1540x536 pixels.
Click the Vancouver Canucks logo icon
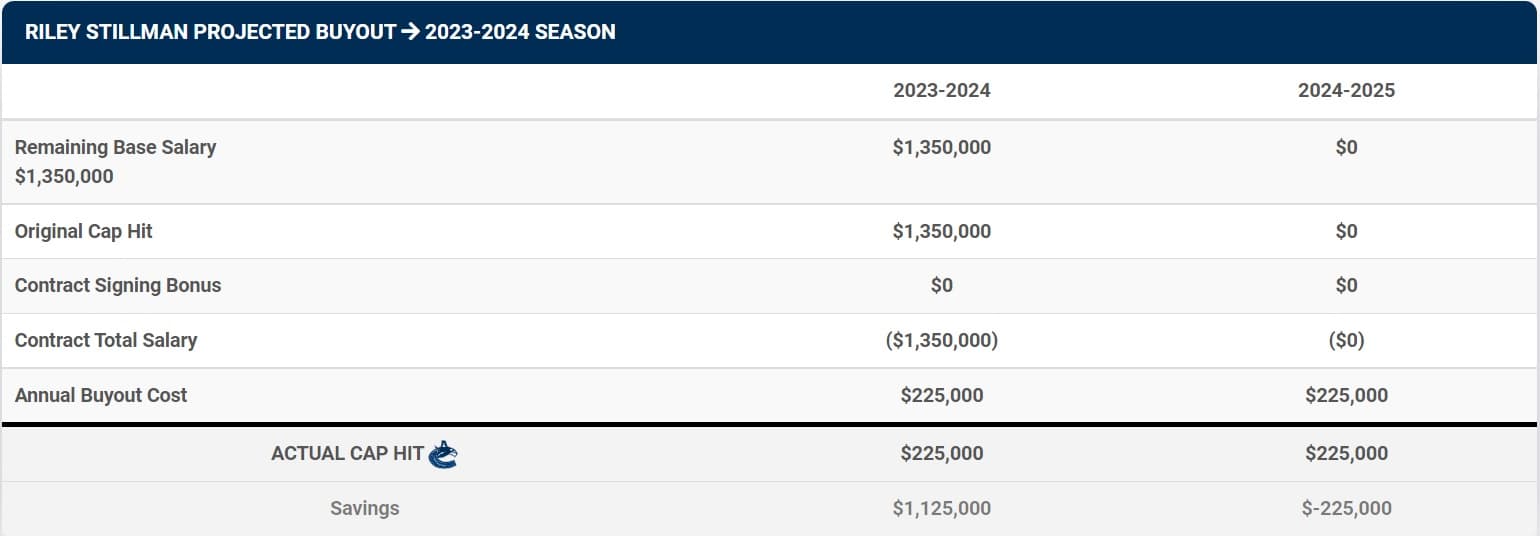tap(443, 455)
